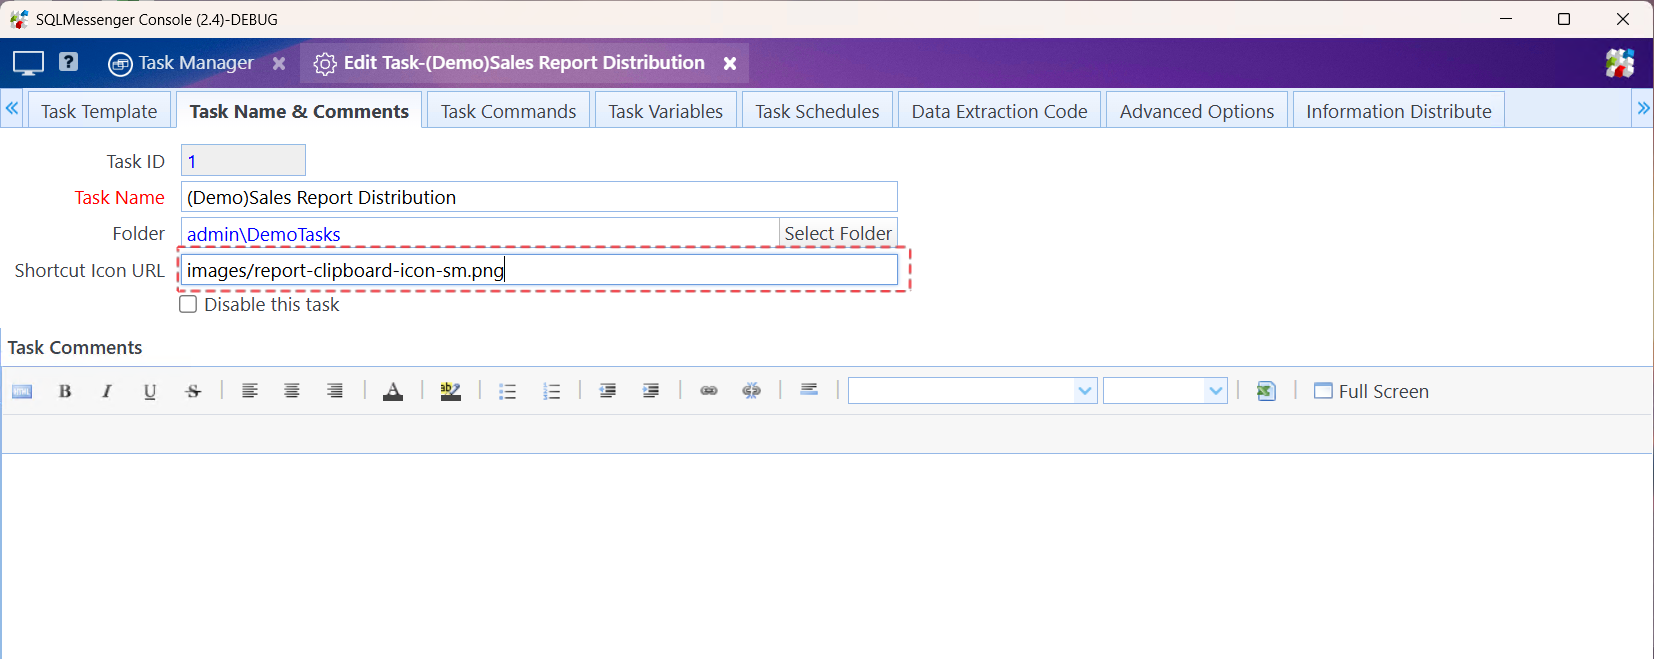Open the SQLMessenger logo icon at top right
Viewport: 1654px width, 659px height.
[1620, 63]
